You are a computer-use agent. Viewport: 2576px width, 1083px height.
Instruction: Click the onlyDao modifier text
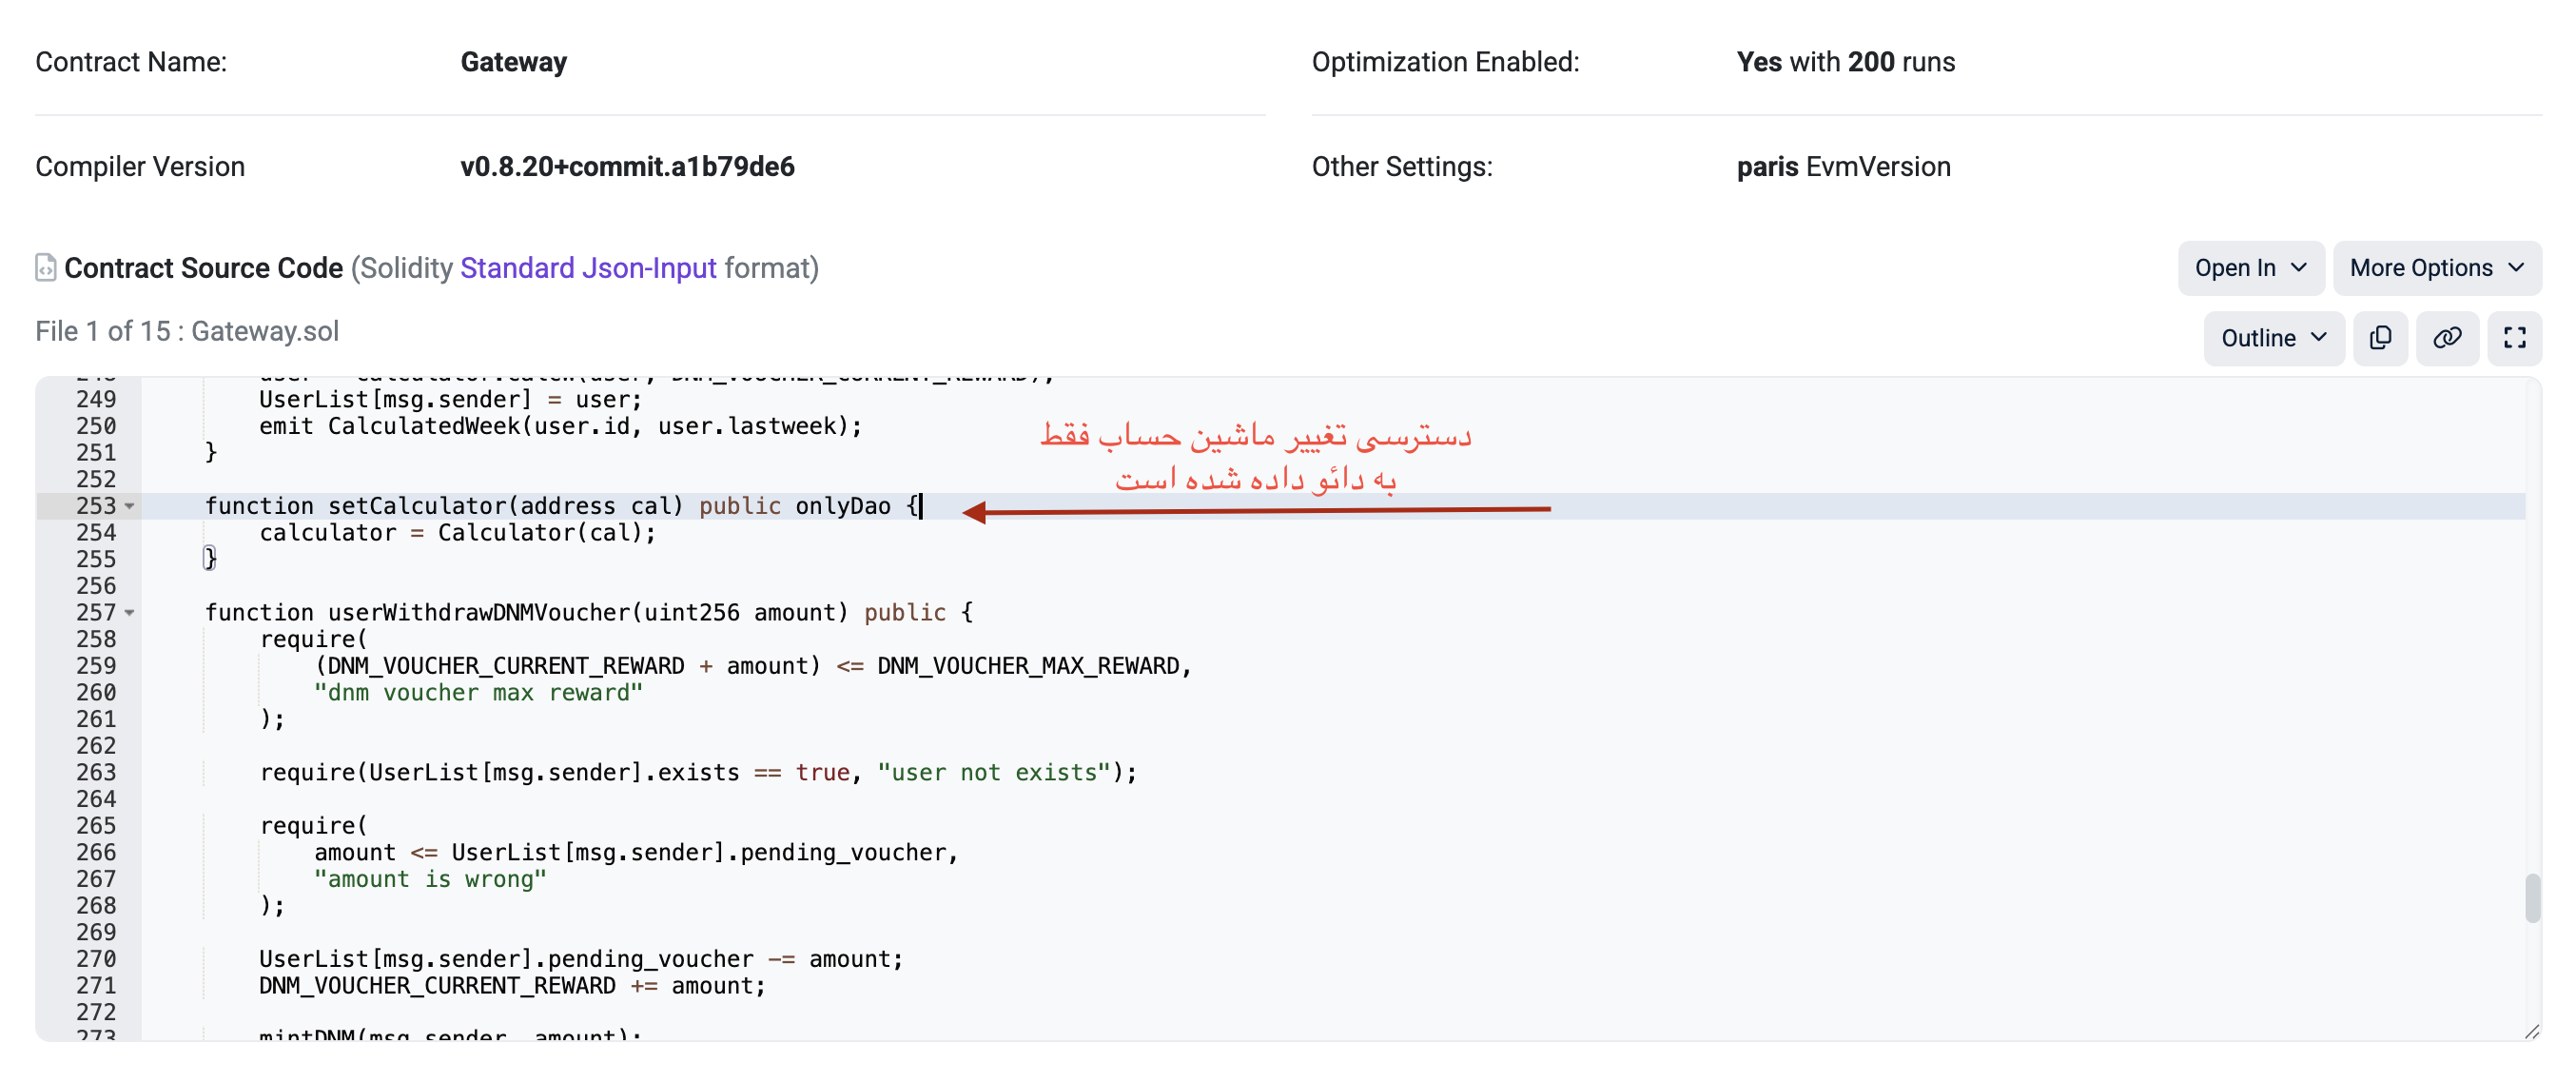[842, 506]
